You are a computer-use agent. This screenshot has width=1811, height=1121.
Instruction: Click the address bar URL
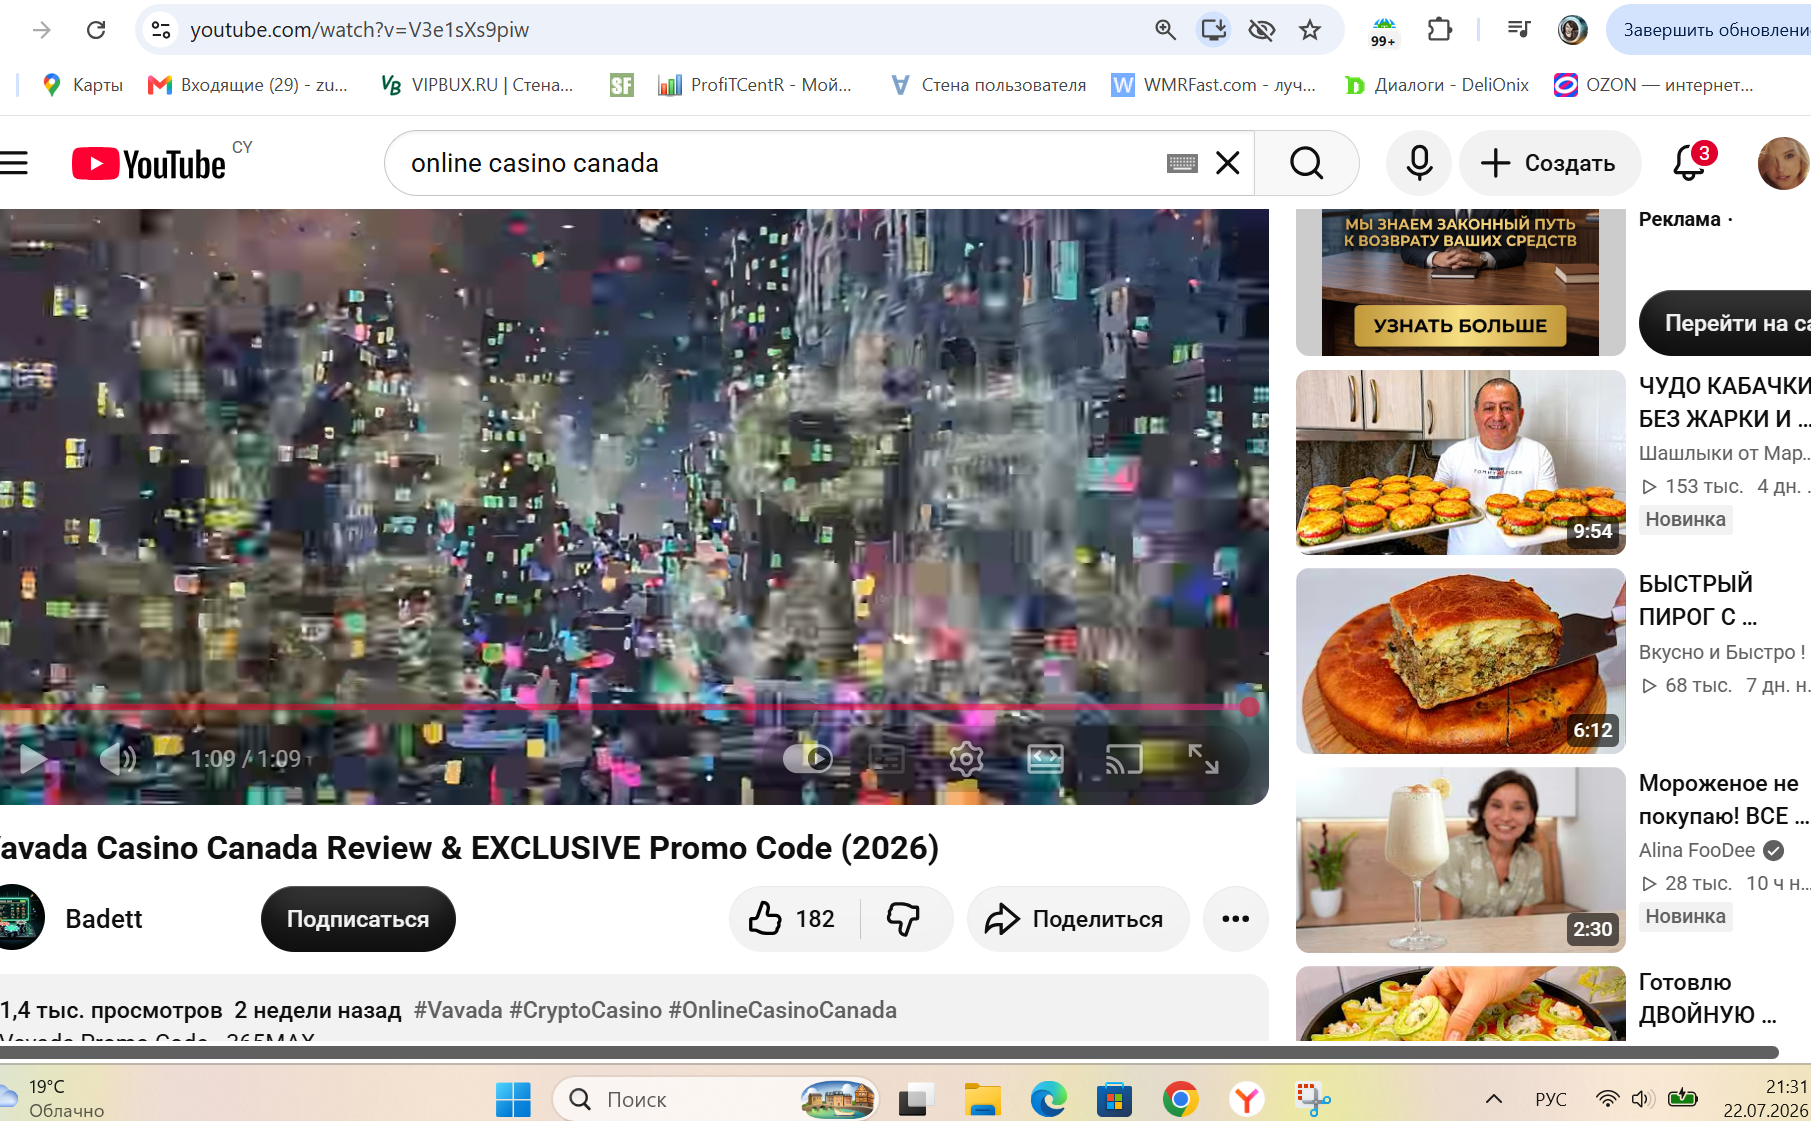coord(359,30)
